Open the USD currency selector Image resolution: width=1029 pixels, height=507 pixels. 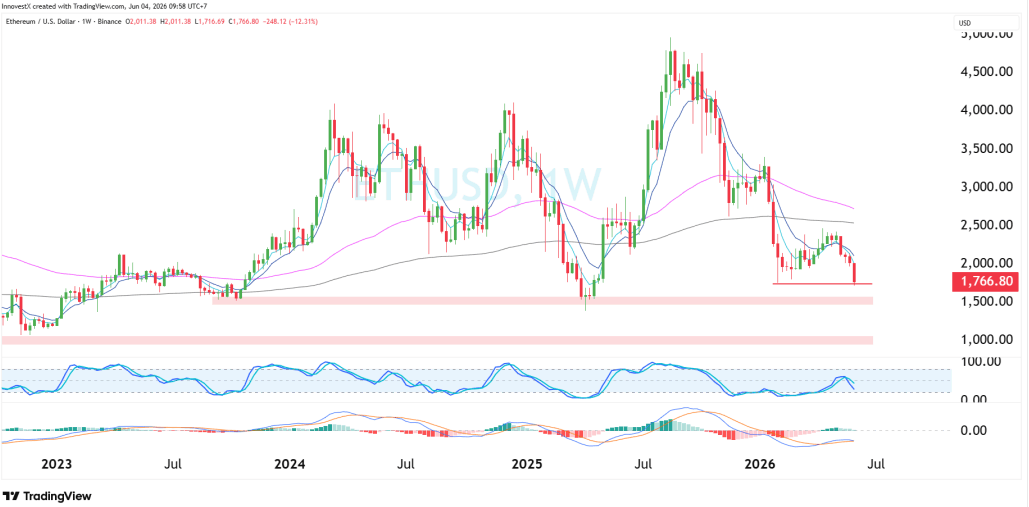(x=964, y=24)
